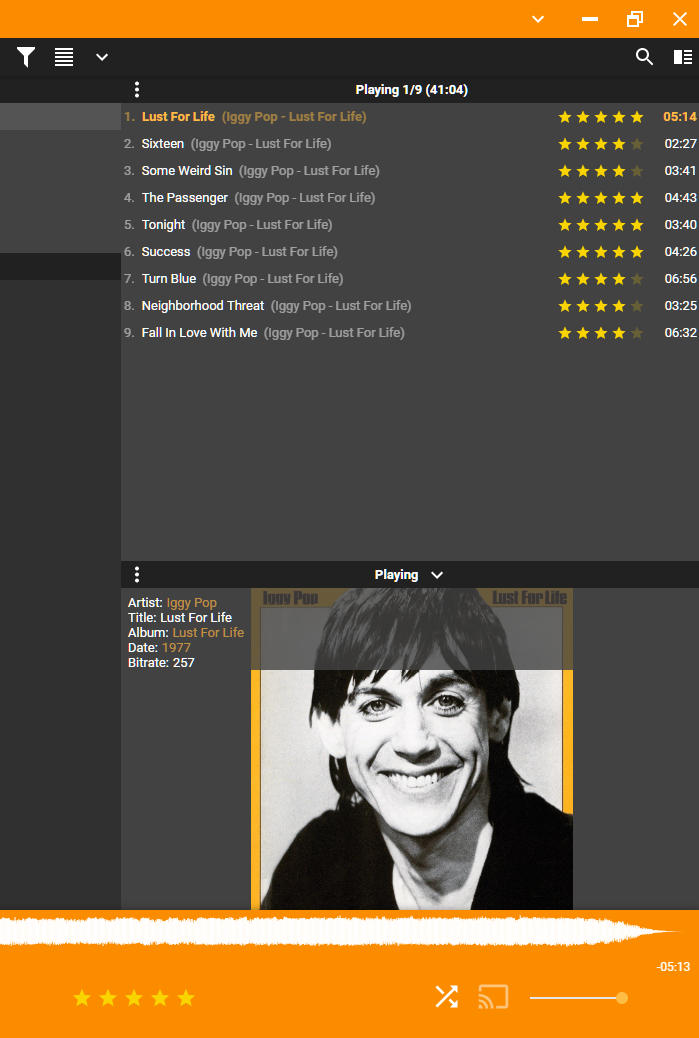Select the highlighted top item in left sidebar
Screen dimensions: 699x1038
click(60, 117)
